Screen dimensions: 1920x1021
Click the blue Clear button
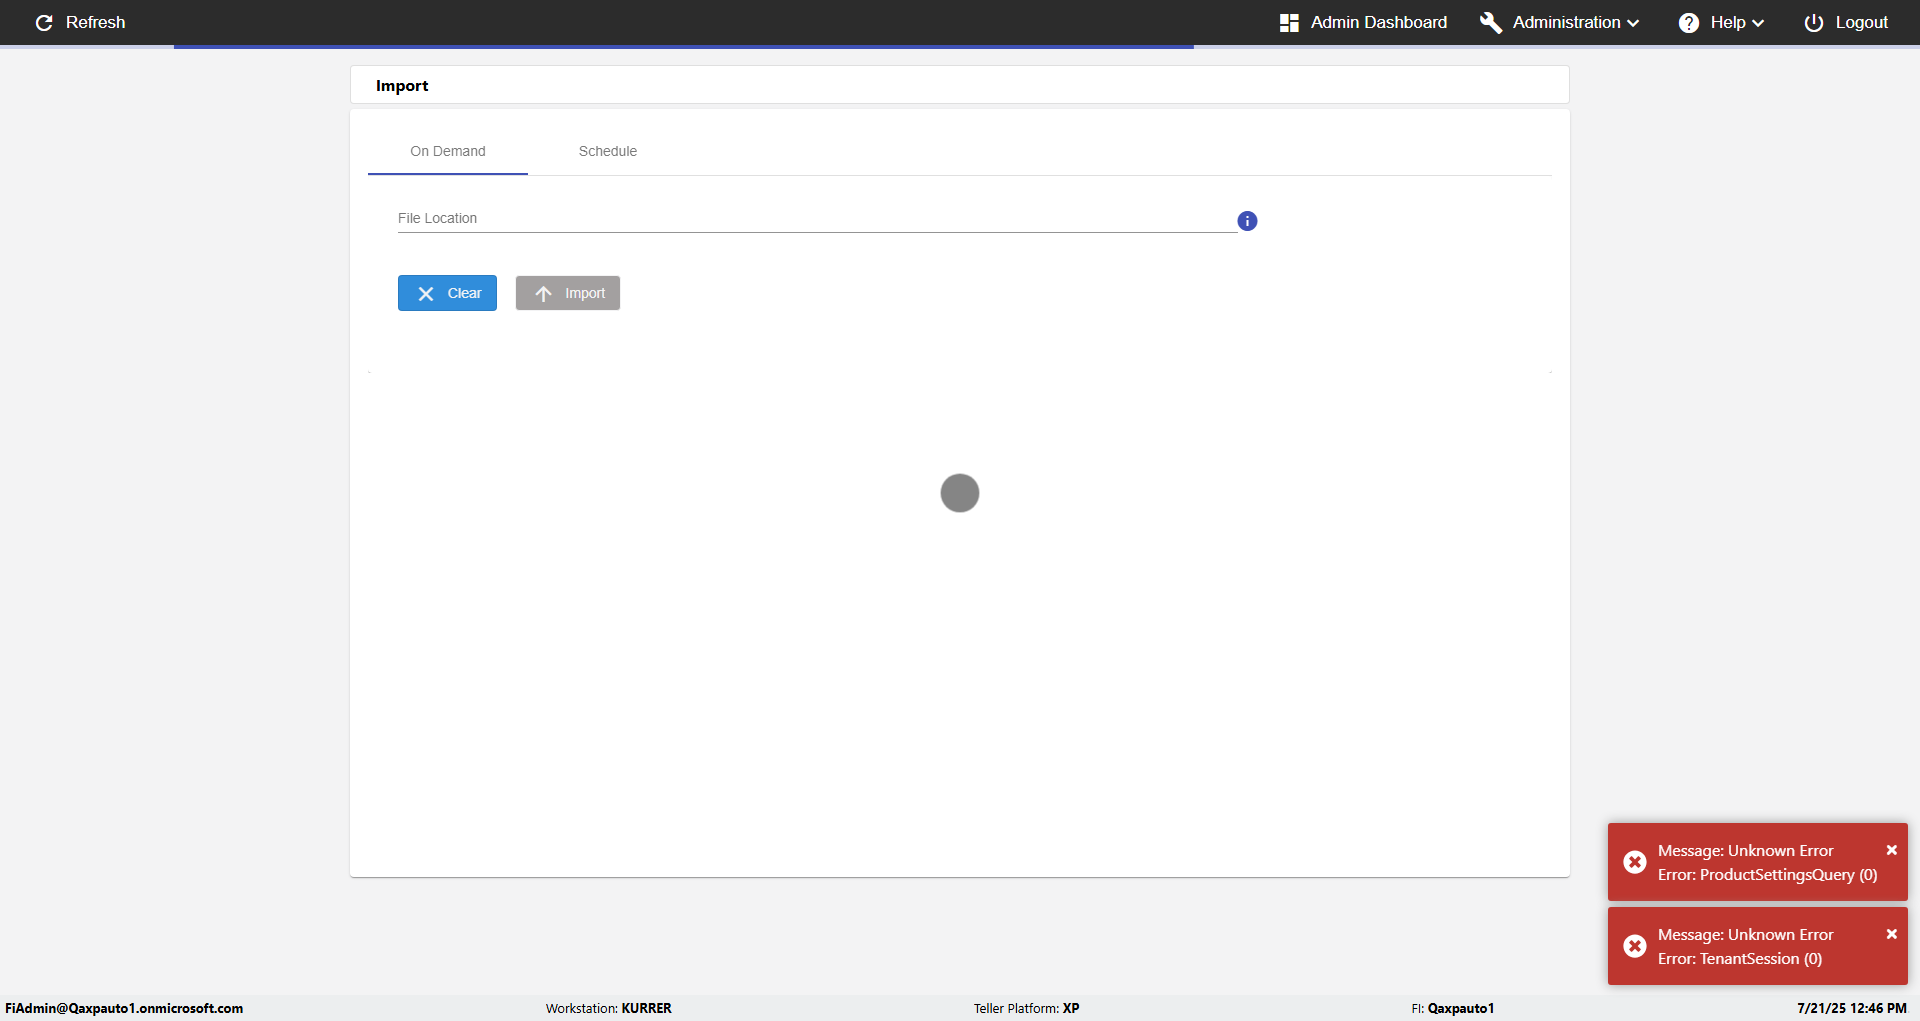point(447,293)
